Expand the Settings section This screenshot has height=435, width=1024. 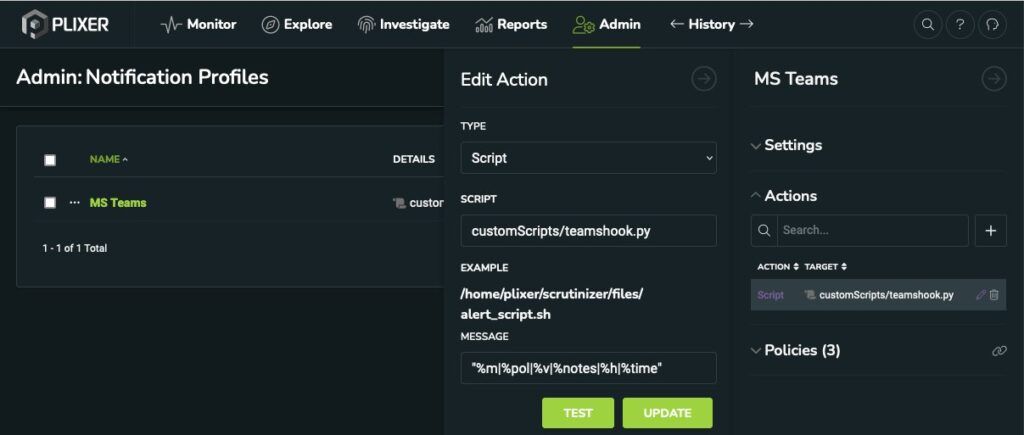(x=786, y=145)
